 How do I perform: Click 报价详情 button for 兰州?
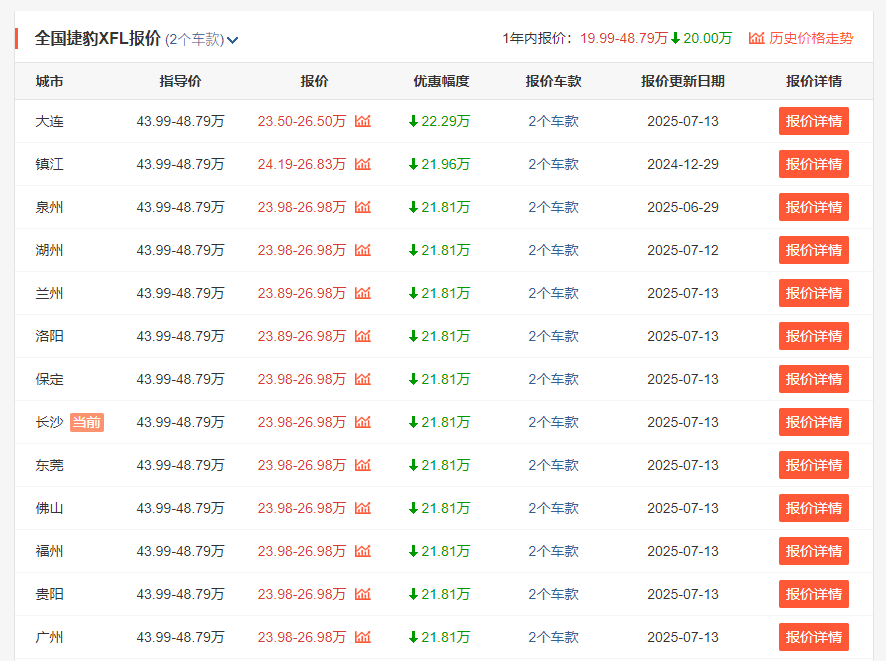pos(814,293)
